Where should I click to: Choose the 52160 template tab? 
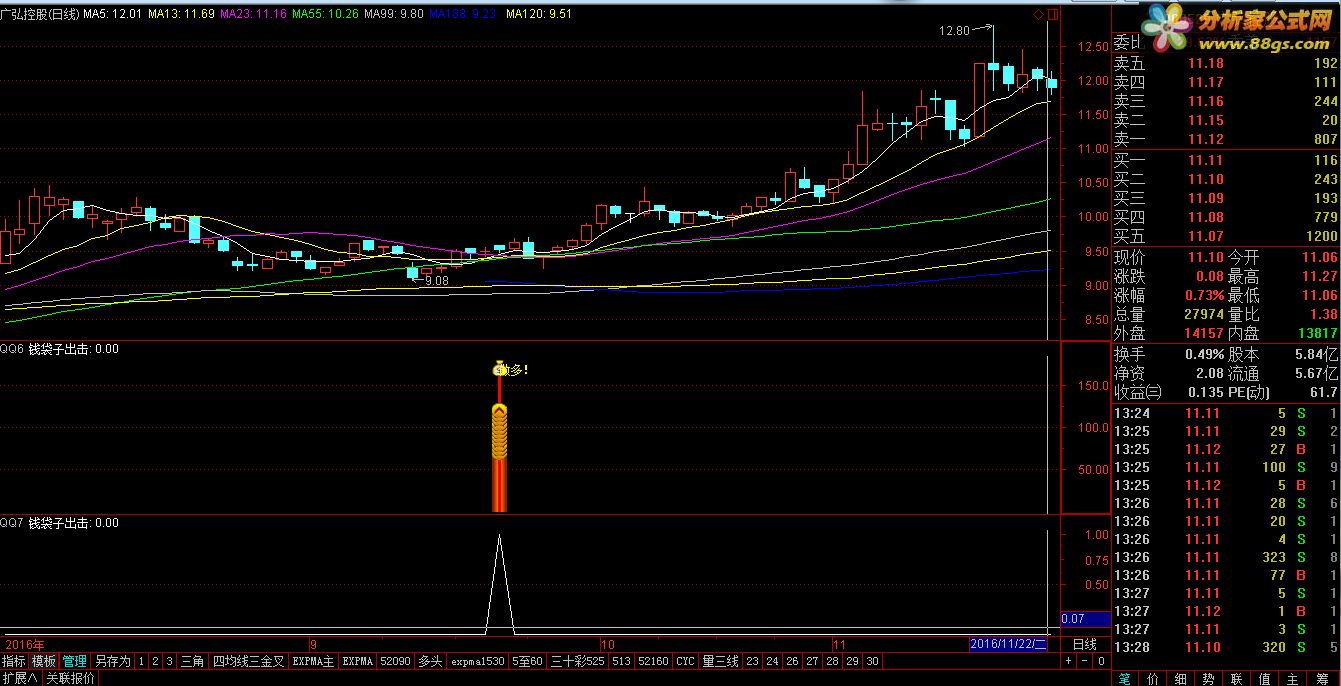click(653, 661)
